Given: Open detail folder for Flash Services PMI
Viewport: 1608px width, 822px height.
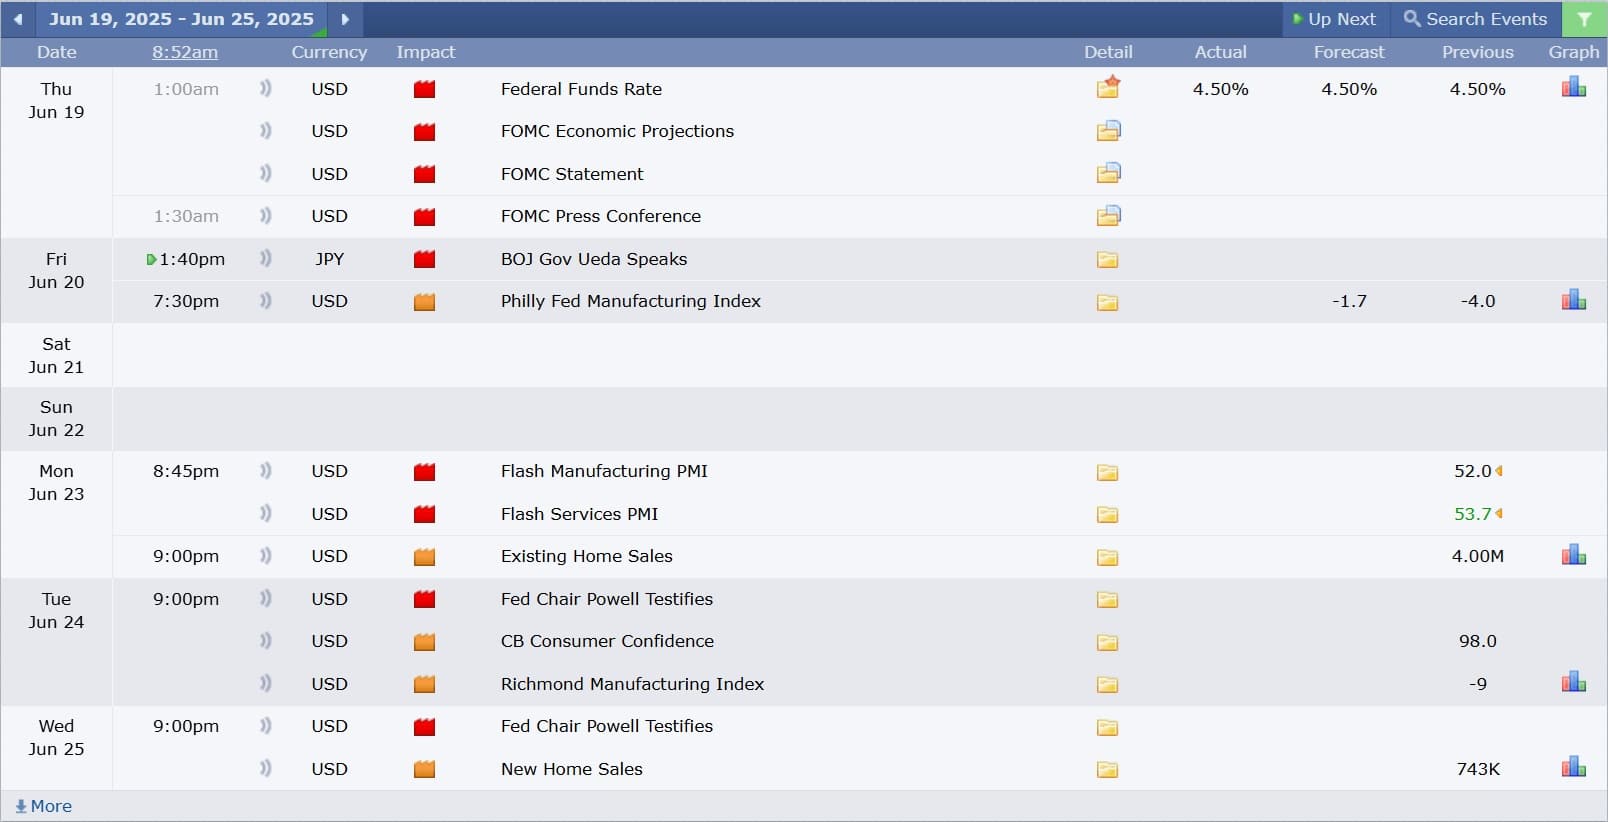Looking at the screenshot, I should click(x=1107, y=515).
